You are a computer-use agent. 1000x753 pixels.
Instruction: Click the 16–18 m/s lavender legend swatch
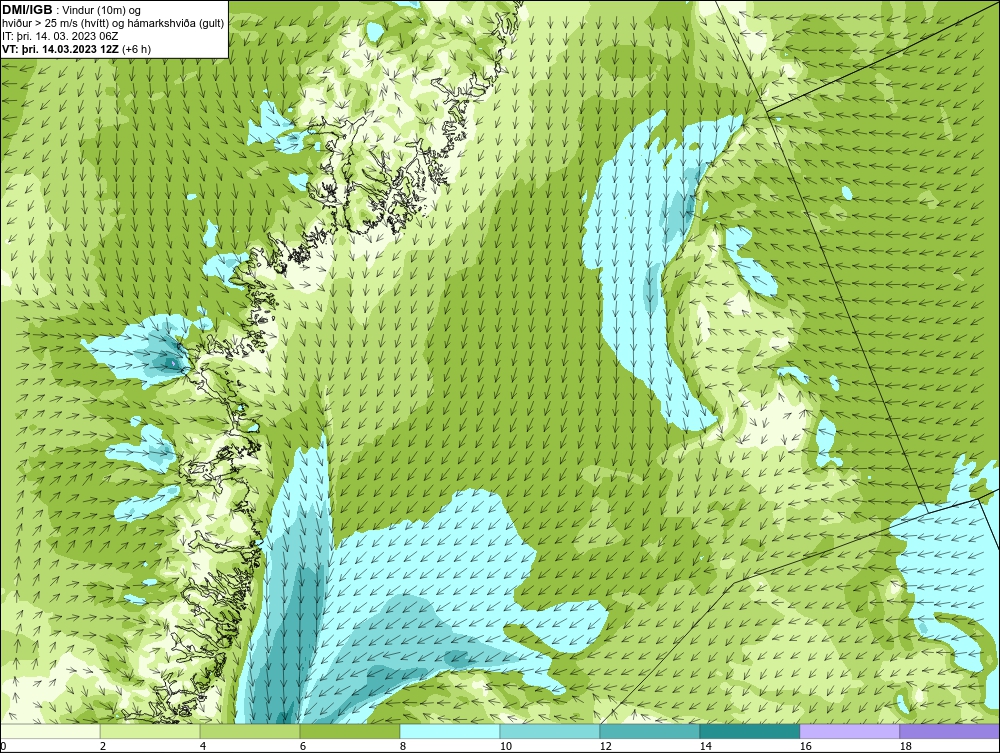[x=849, y=731]
